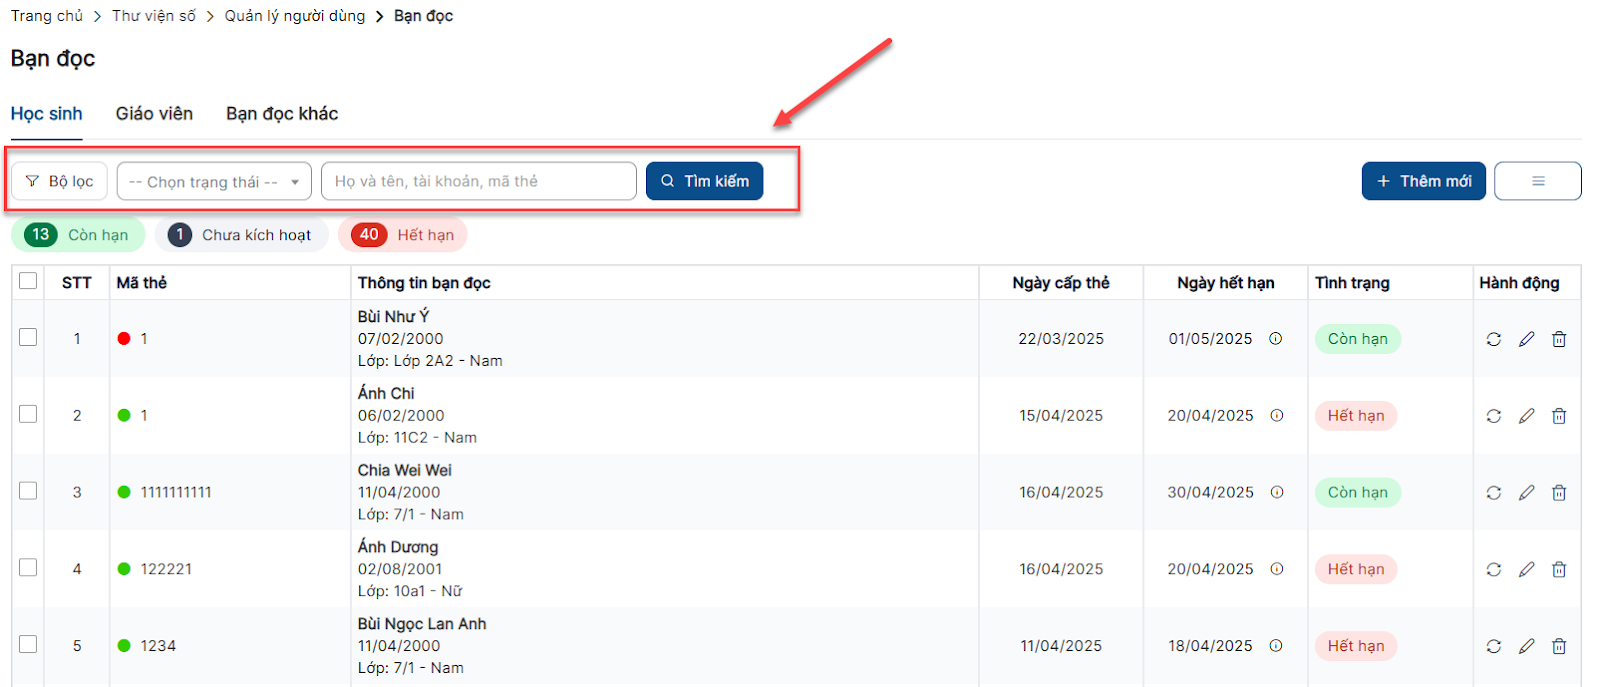The image size is (1600, 687).
Task: Switch to the Giáo viên tab
Action: pyautogui.click(x=154, y=114)
